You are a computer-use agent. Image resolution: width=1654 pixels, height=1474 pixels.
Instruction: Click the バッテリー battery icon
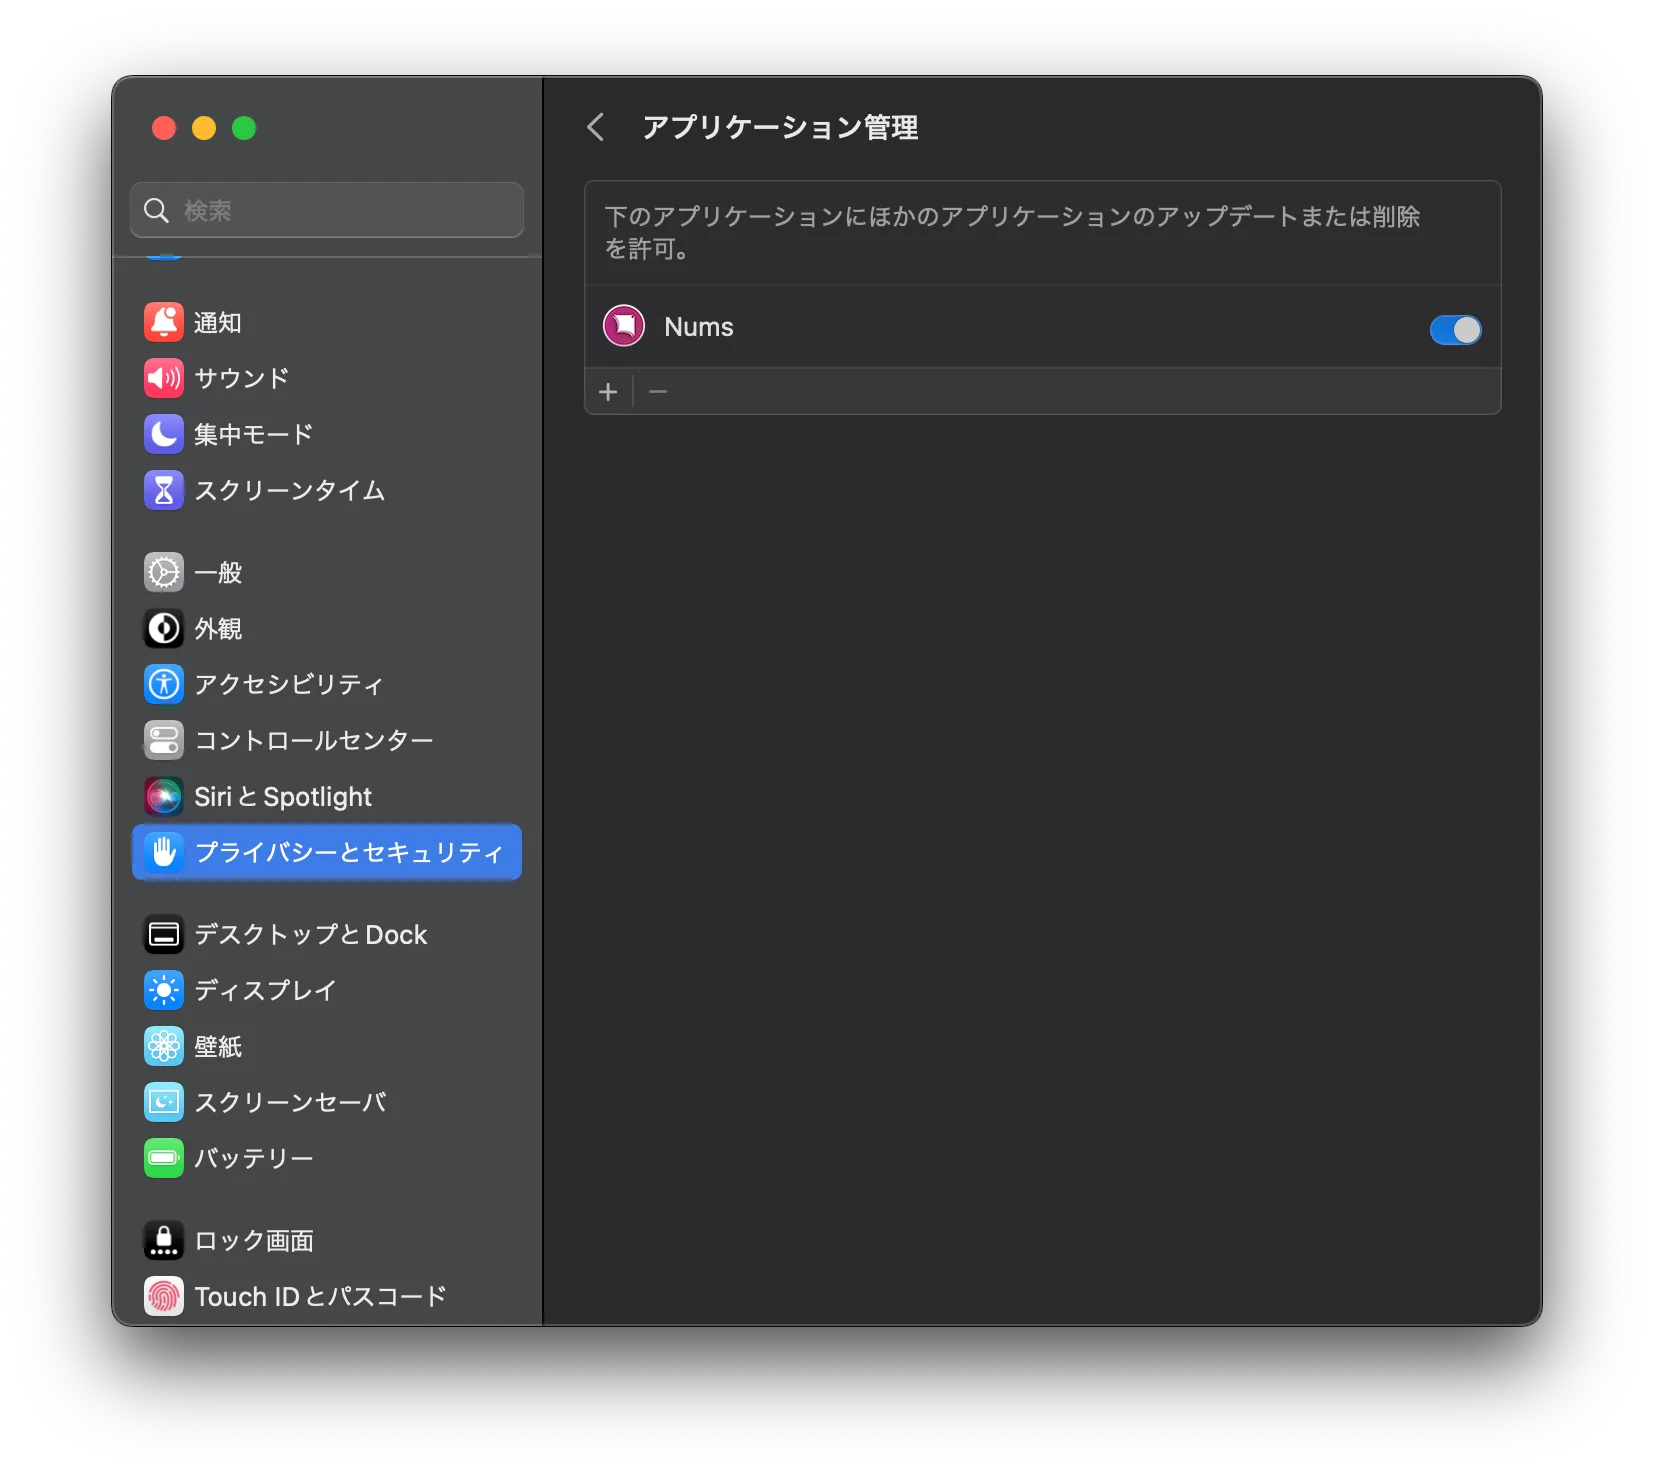point(164,1158)
